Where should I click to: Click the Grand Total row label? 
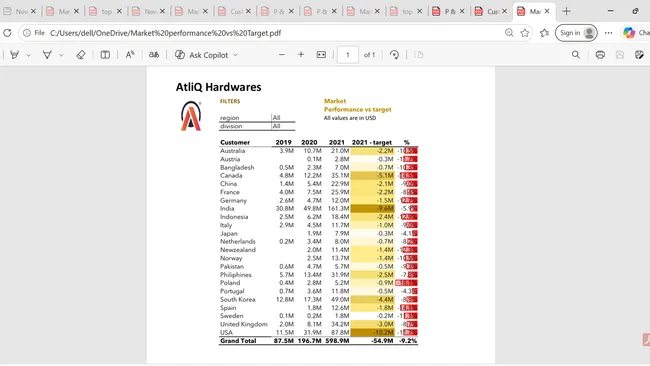tap(238, 341)
